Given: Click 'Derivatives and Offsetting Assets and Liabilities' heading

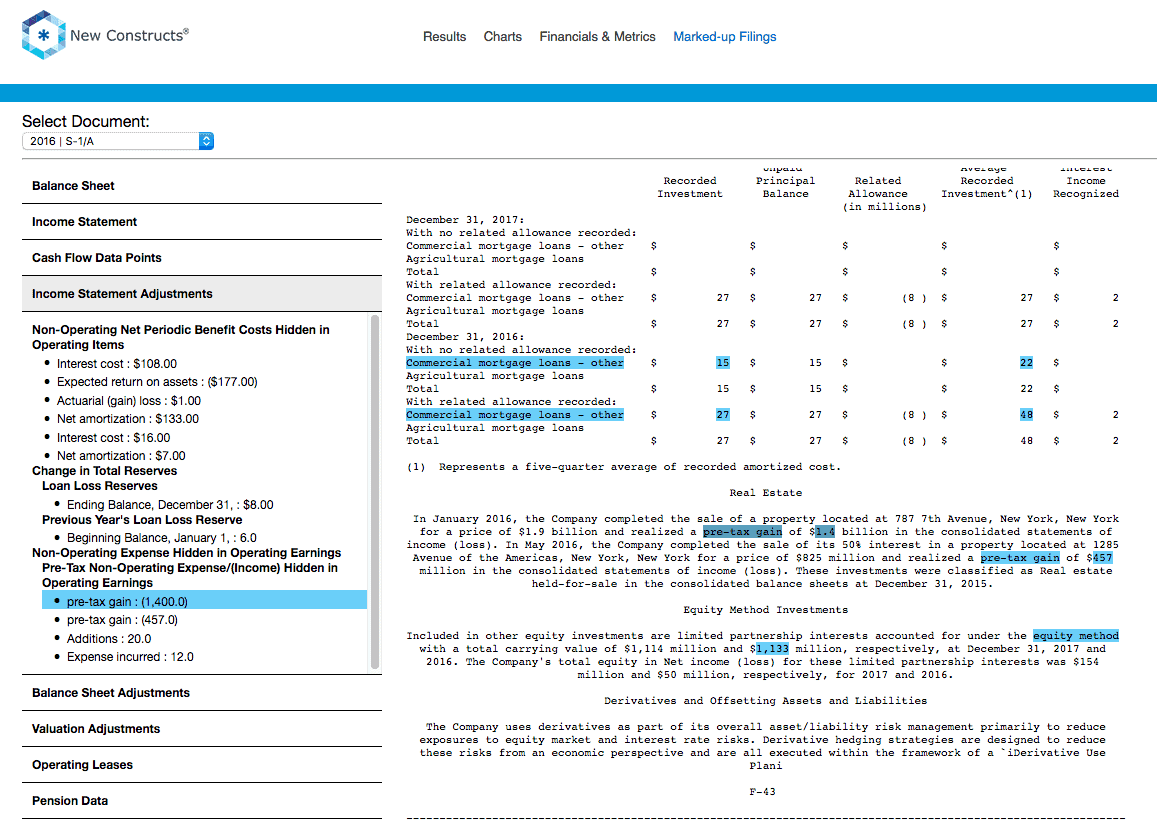Looking at the screenshot, I should tap(766, 701).
